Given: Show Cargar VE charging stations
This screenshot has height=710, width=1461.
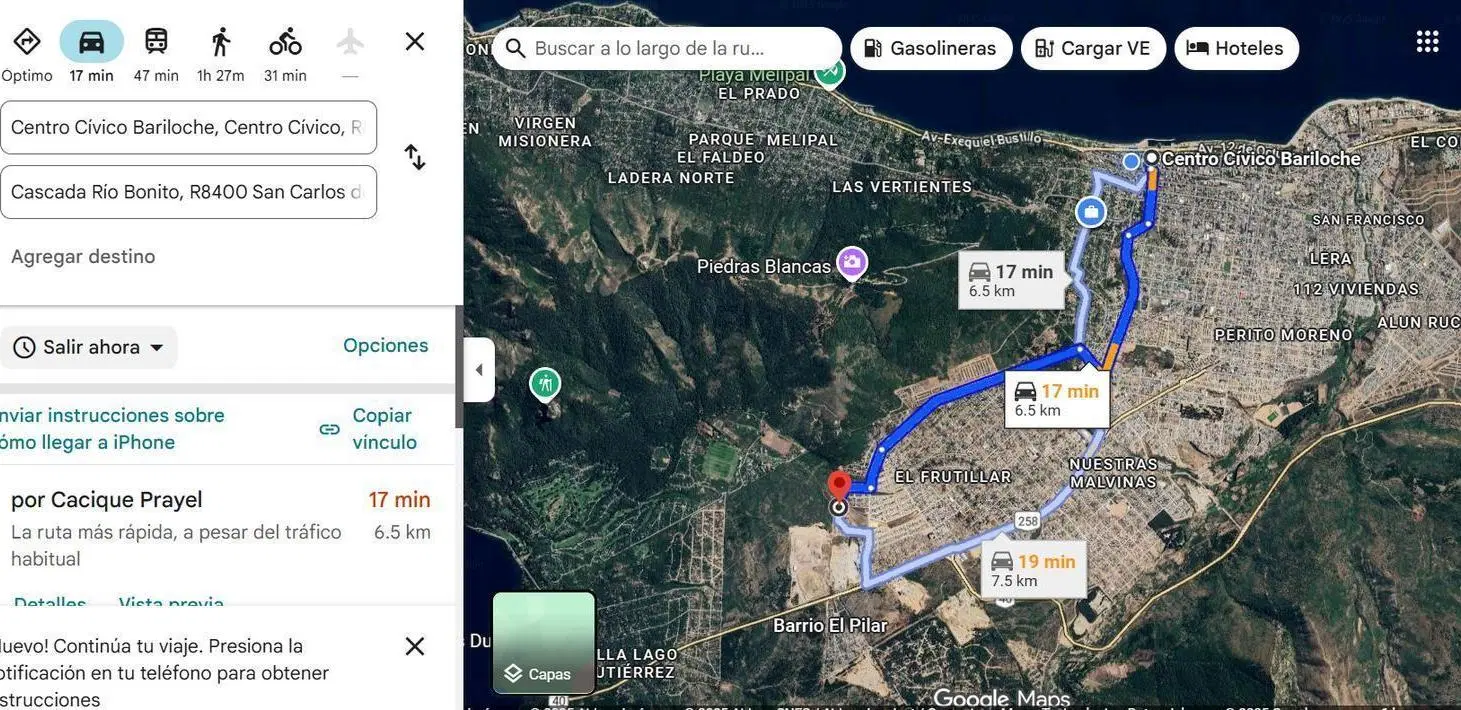Looking at the screenshot, I should coord(1093,48).
